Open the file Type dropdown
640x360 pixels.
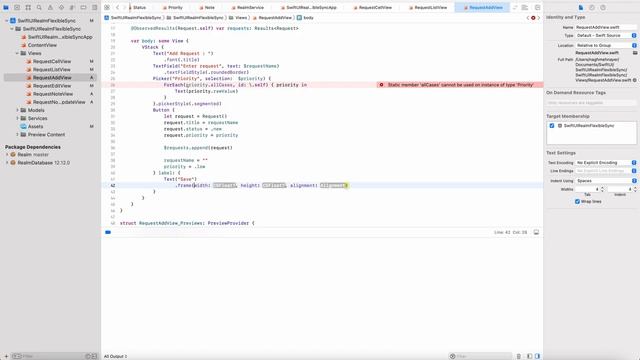point(606,36)
